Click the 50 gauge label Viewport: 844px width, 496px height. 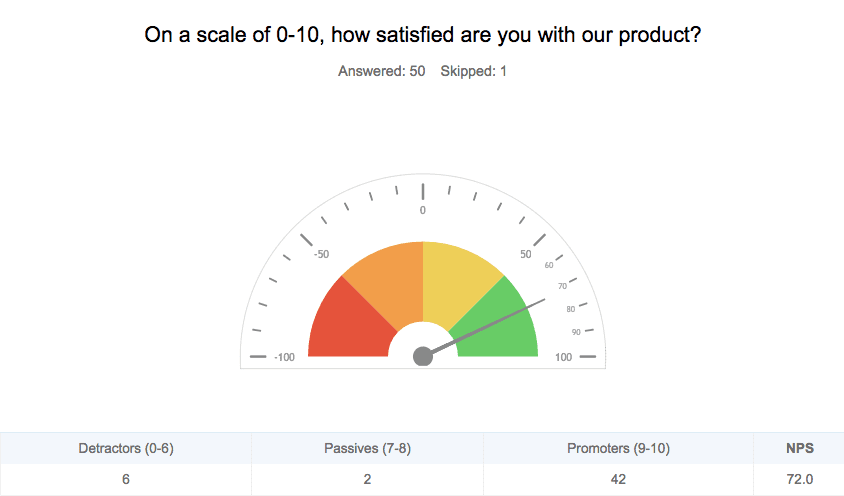pos(526,254)
